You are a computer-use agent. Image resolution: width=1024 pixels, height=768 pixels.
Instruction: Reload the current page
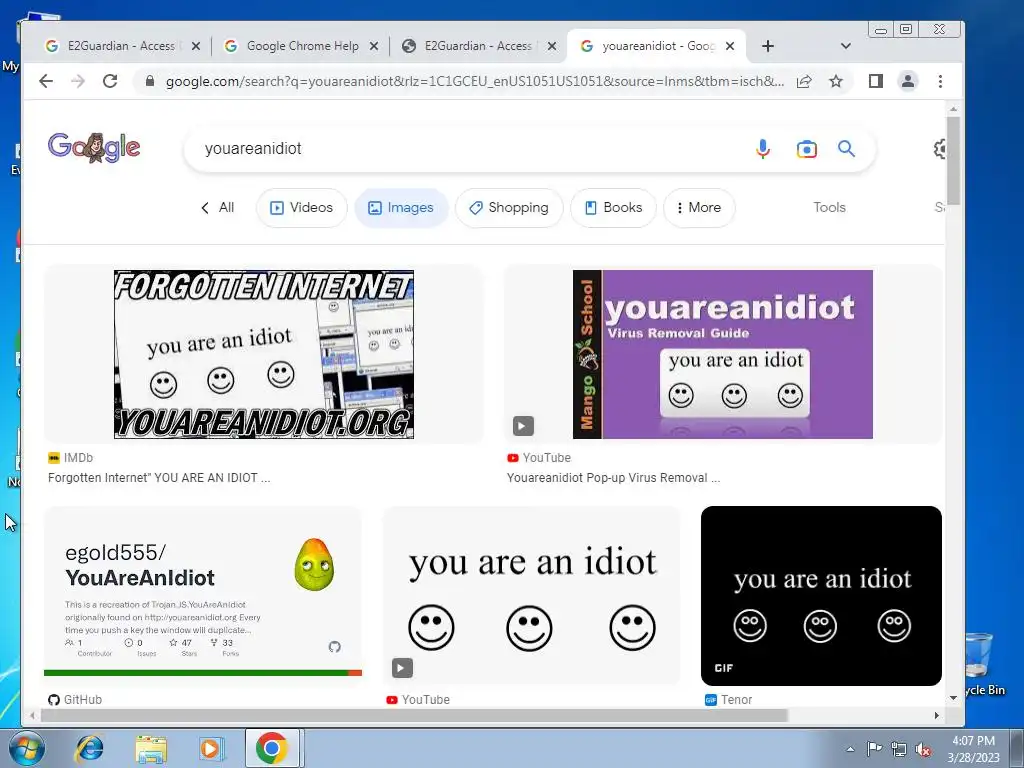click(x=110, y=81)
